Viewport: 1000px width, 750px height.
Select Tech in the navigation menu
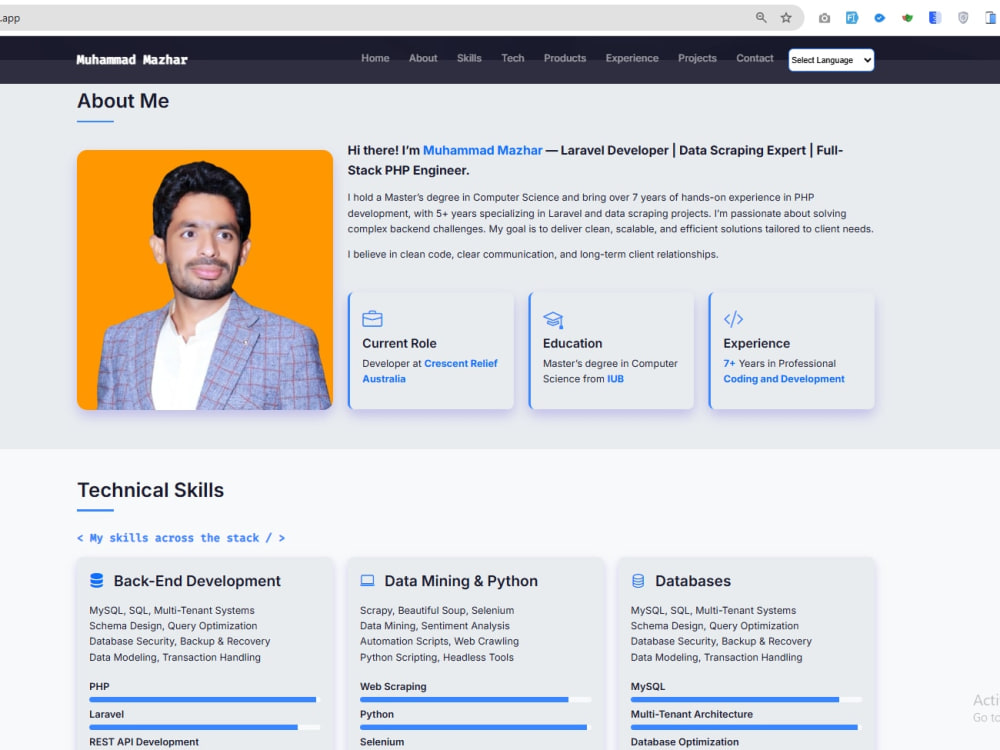click(513, 58)
